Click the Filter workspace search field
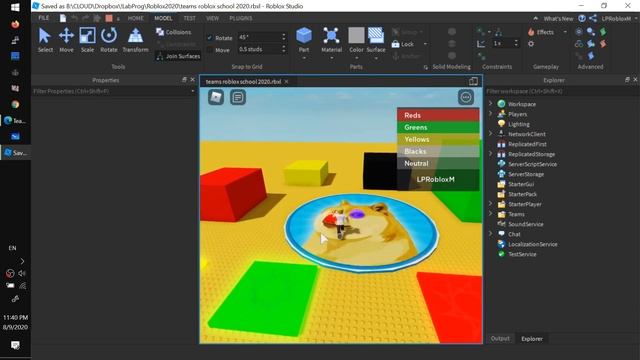This screenshot has width=640, height=360. [x=561, y=91]
